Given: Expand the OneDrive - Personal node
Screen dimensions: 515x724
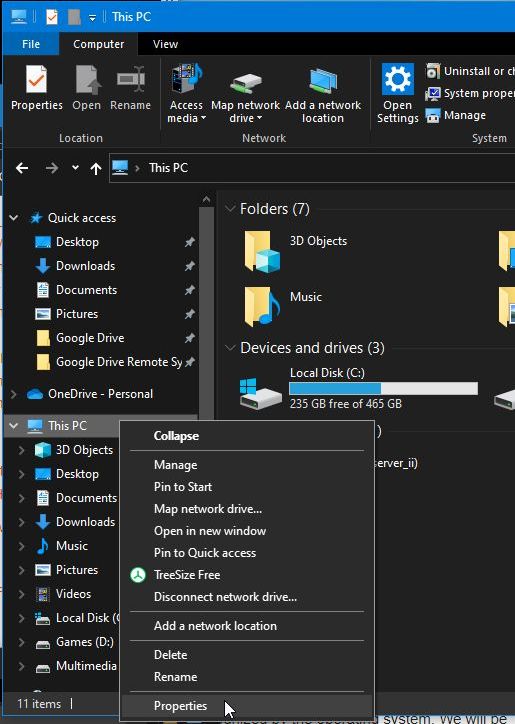Looking at the screenshot, I should [14, 394].
